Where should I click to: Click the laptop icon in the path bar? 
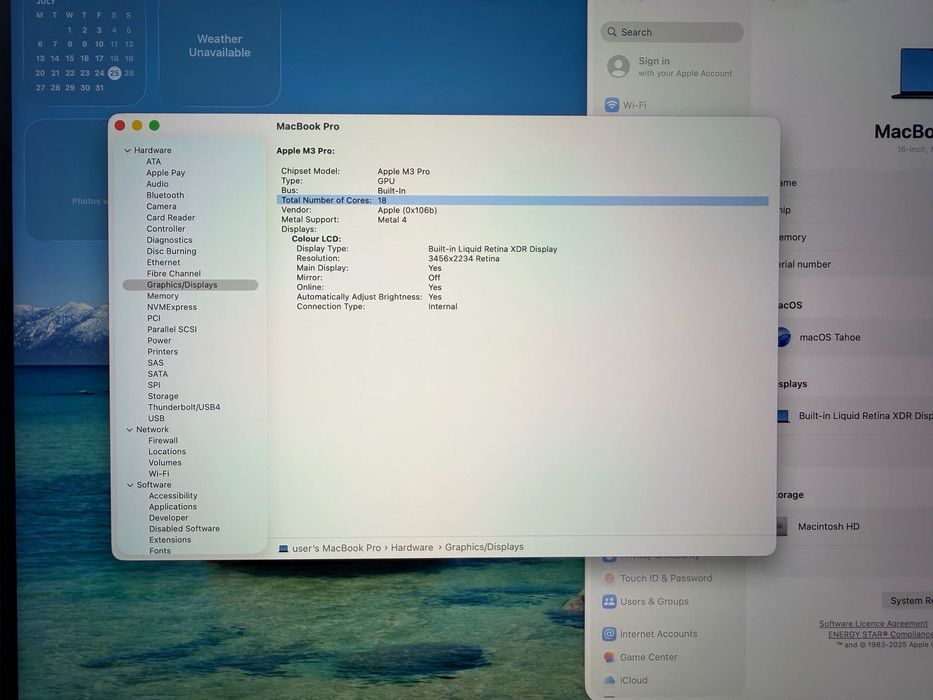point(283,549)
